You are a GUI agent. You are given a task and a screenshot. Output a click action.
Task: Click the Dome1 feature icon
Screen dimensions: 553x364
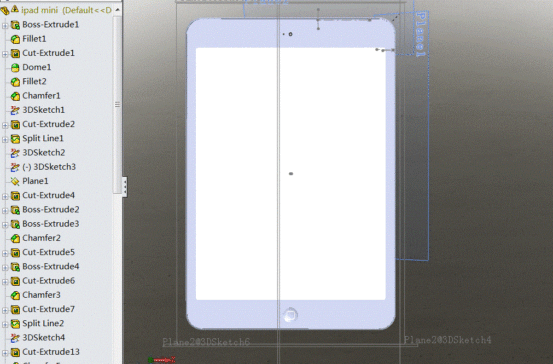(x=15, y=68)
